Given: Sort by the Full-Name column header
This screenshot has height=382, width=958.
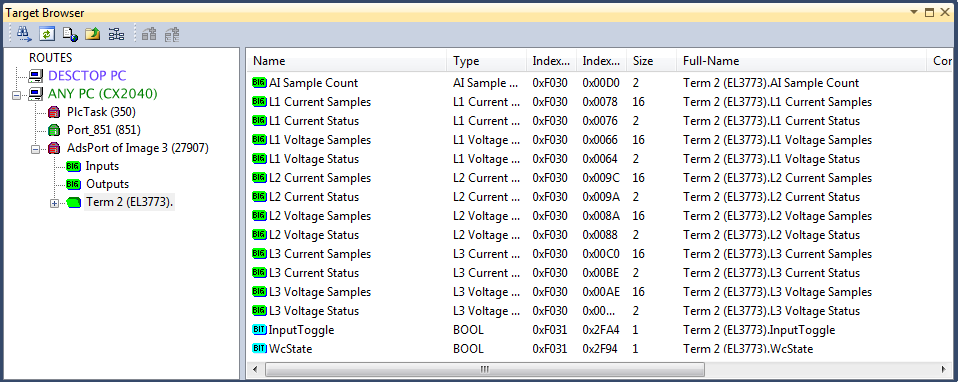Looking at the screenshot, I should pos(802,61).
